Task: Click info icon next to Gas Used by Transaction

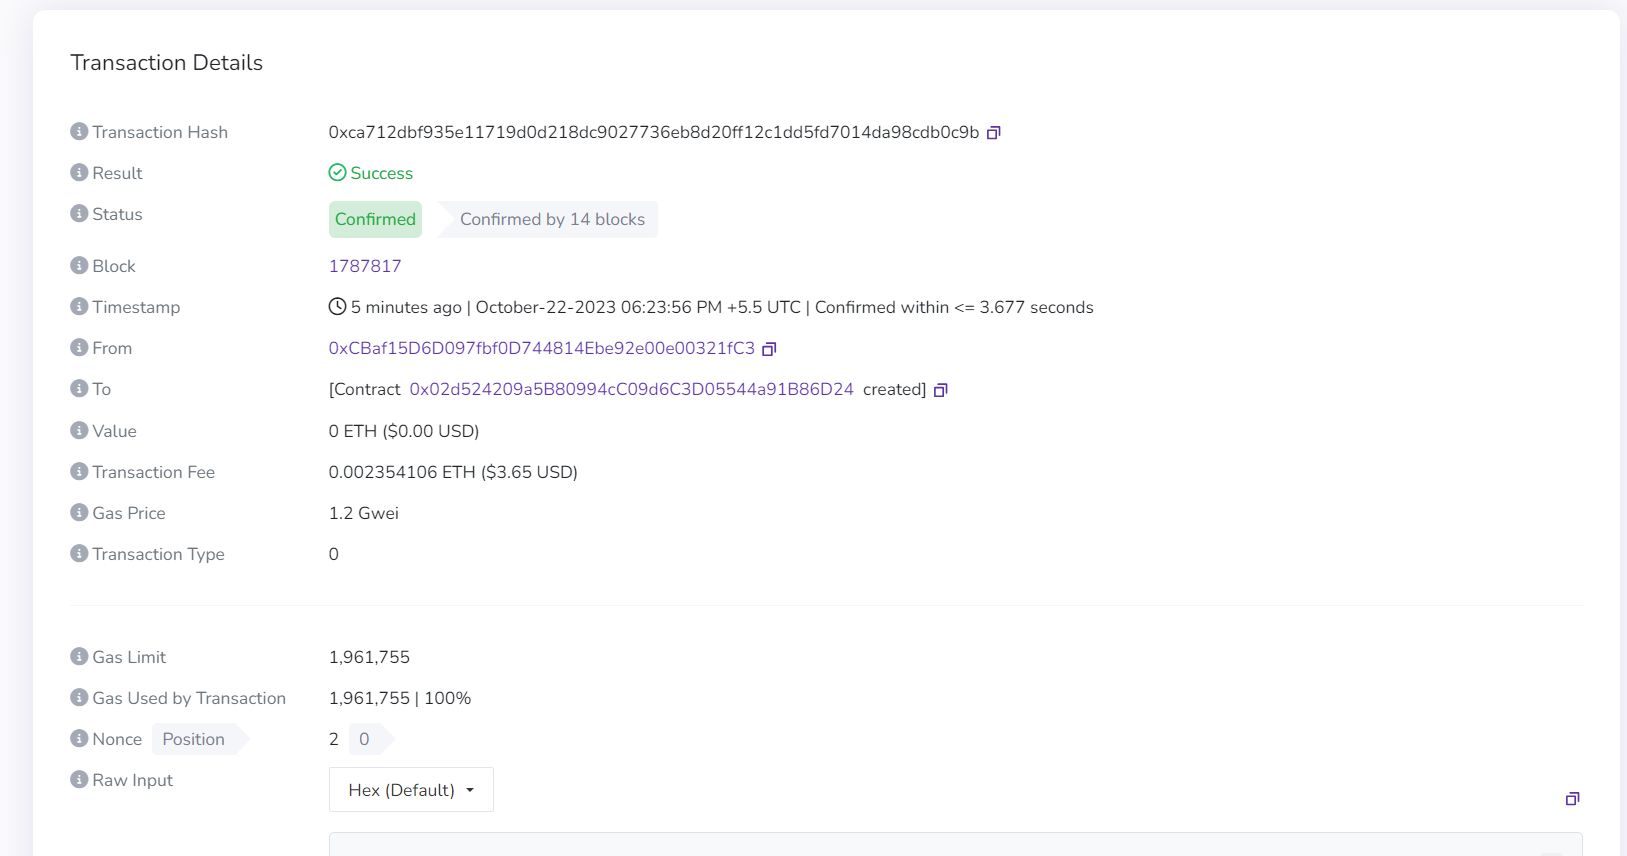Action: (x=79, y=697)
